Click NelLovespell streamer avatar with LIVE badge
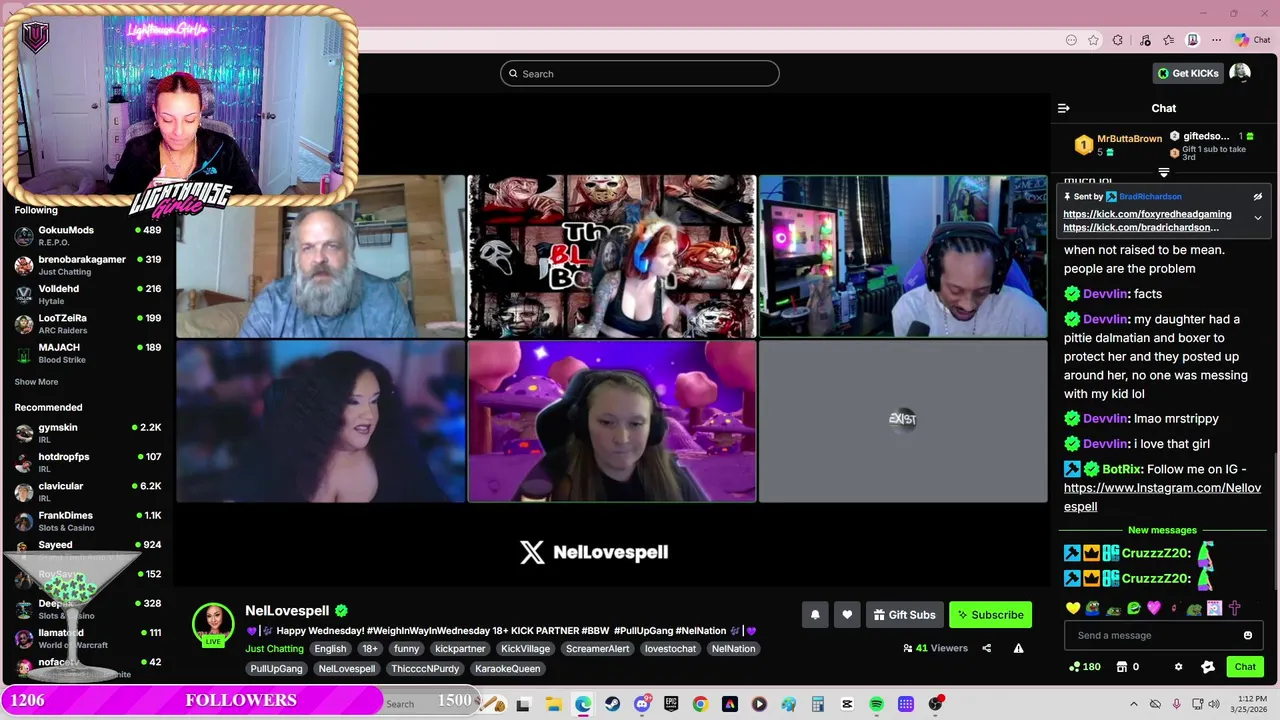Viewport: 1280px width, 720px height. 213,624
